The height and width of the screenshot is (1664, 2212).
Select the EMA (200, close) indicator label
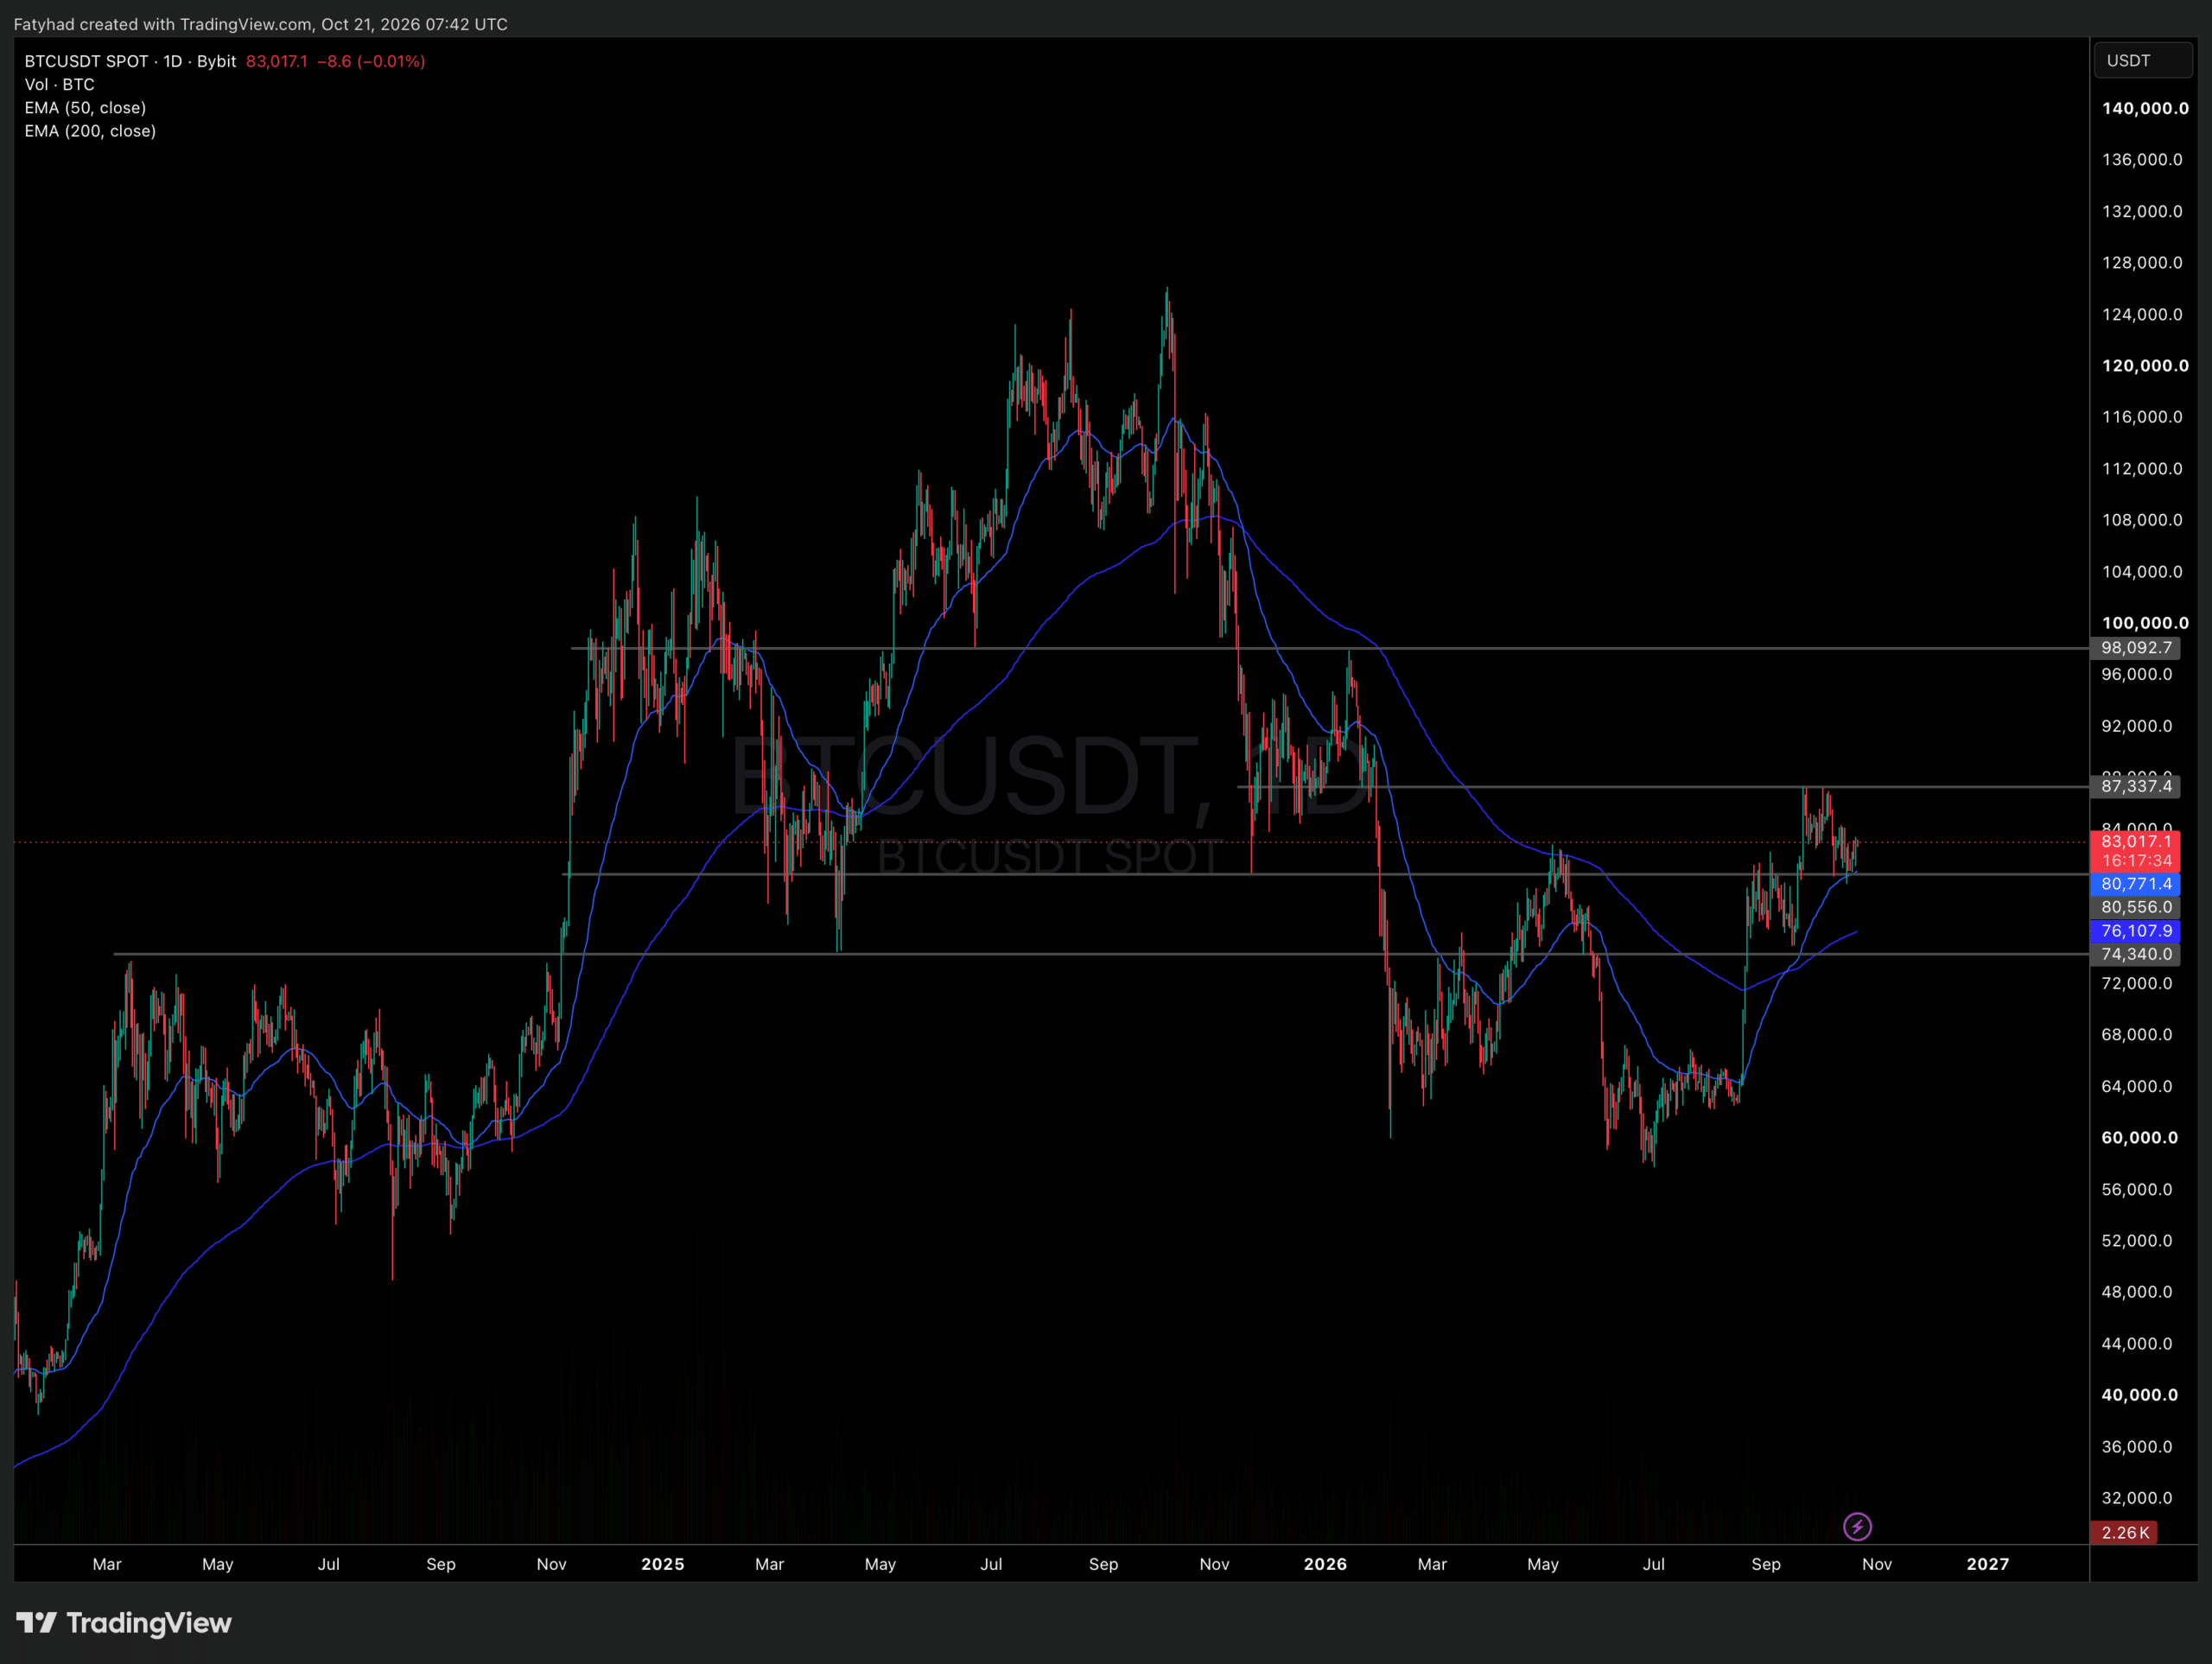tap(90, 131)
